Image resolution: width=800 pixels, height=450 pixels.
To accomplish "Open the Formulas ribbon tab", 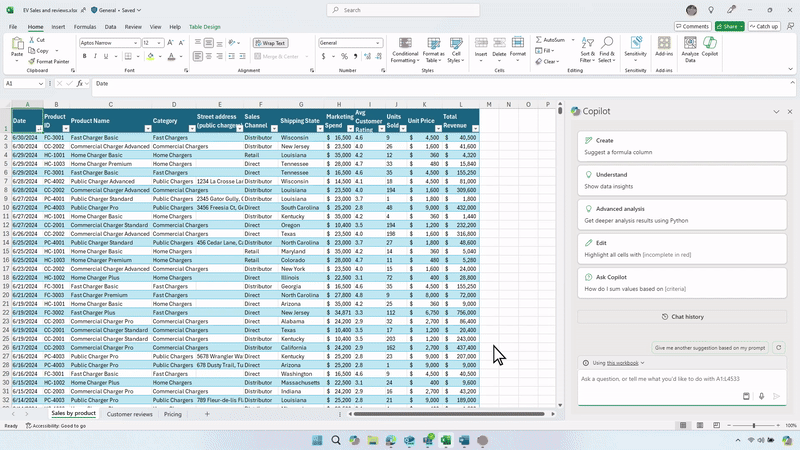I will tap(85, 26).
